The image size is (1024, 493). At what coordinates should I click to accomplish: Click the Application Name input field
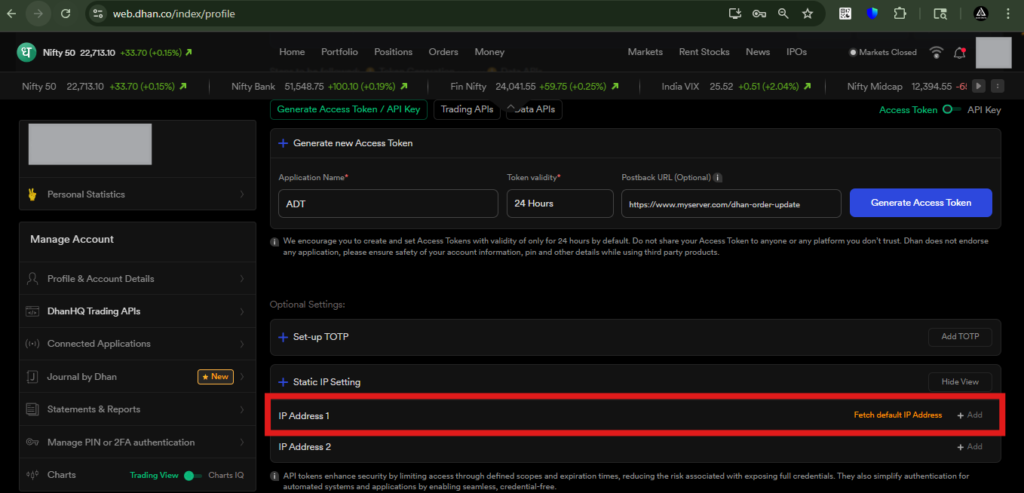tap(388, 203)
